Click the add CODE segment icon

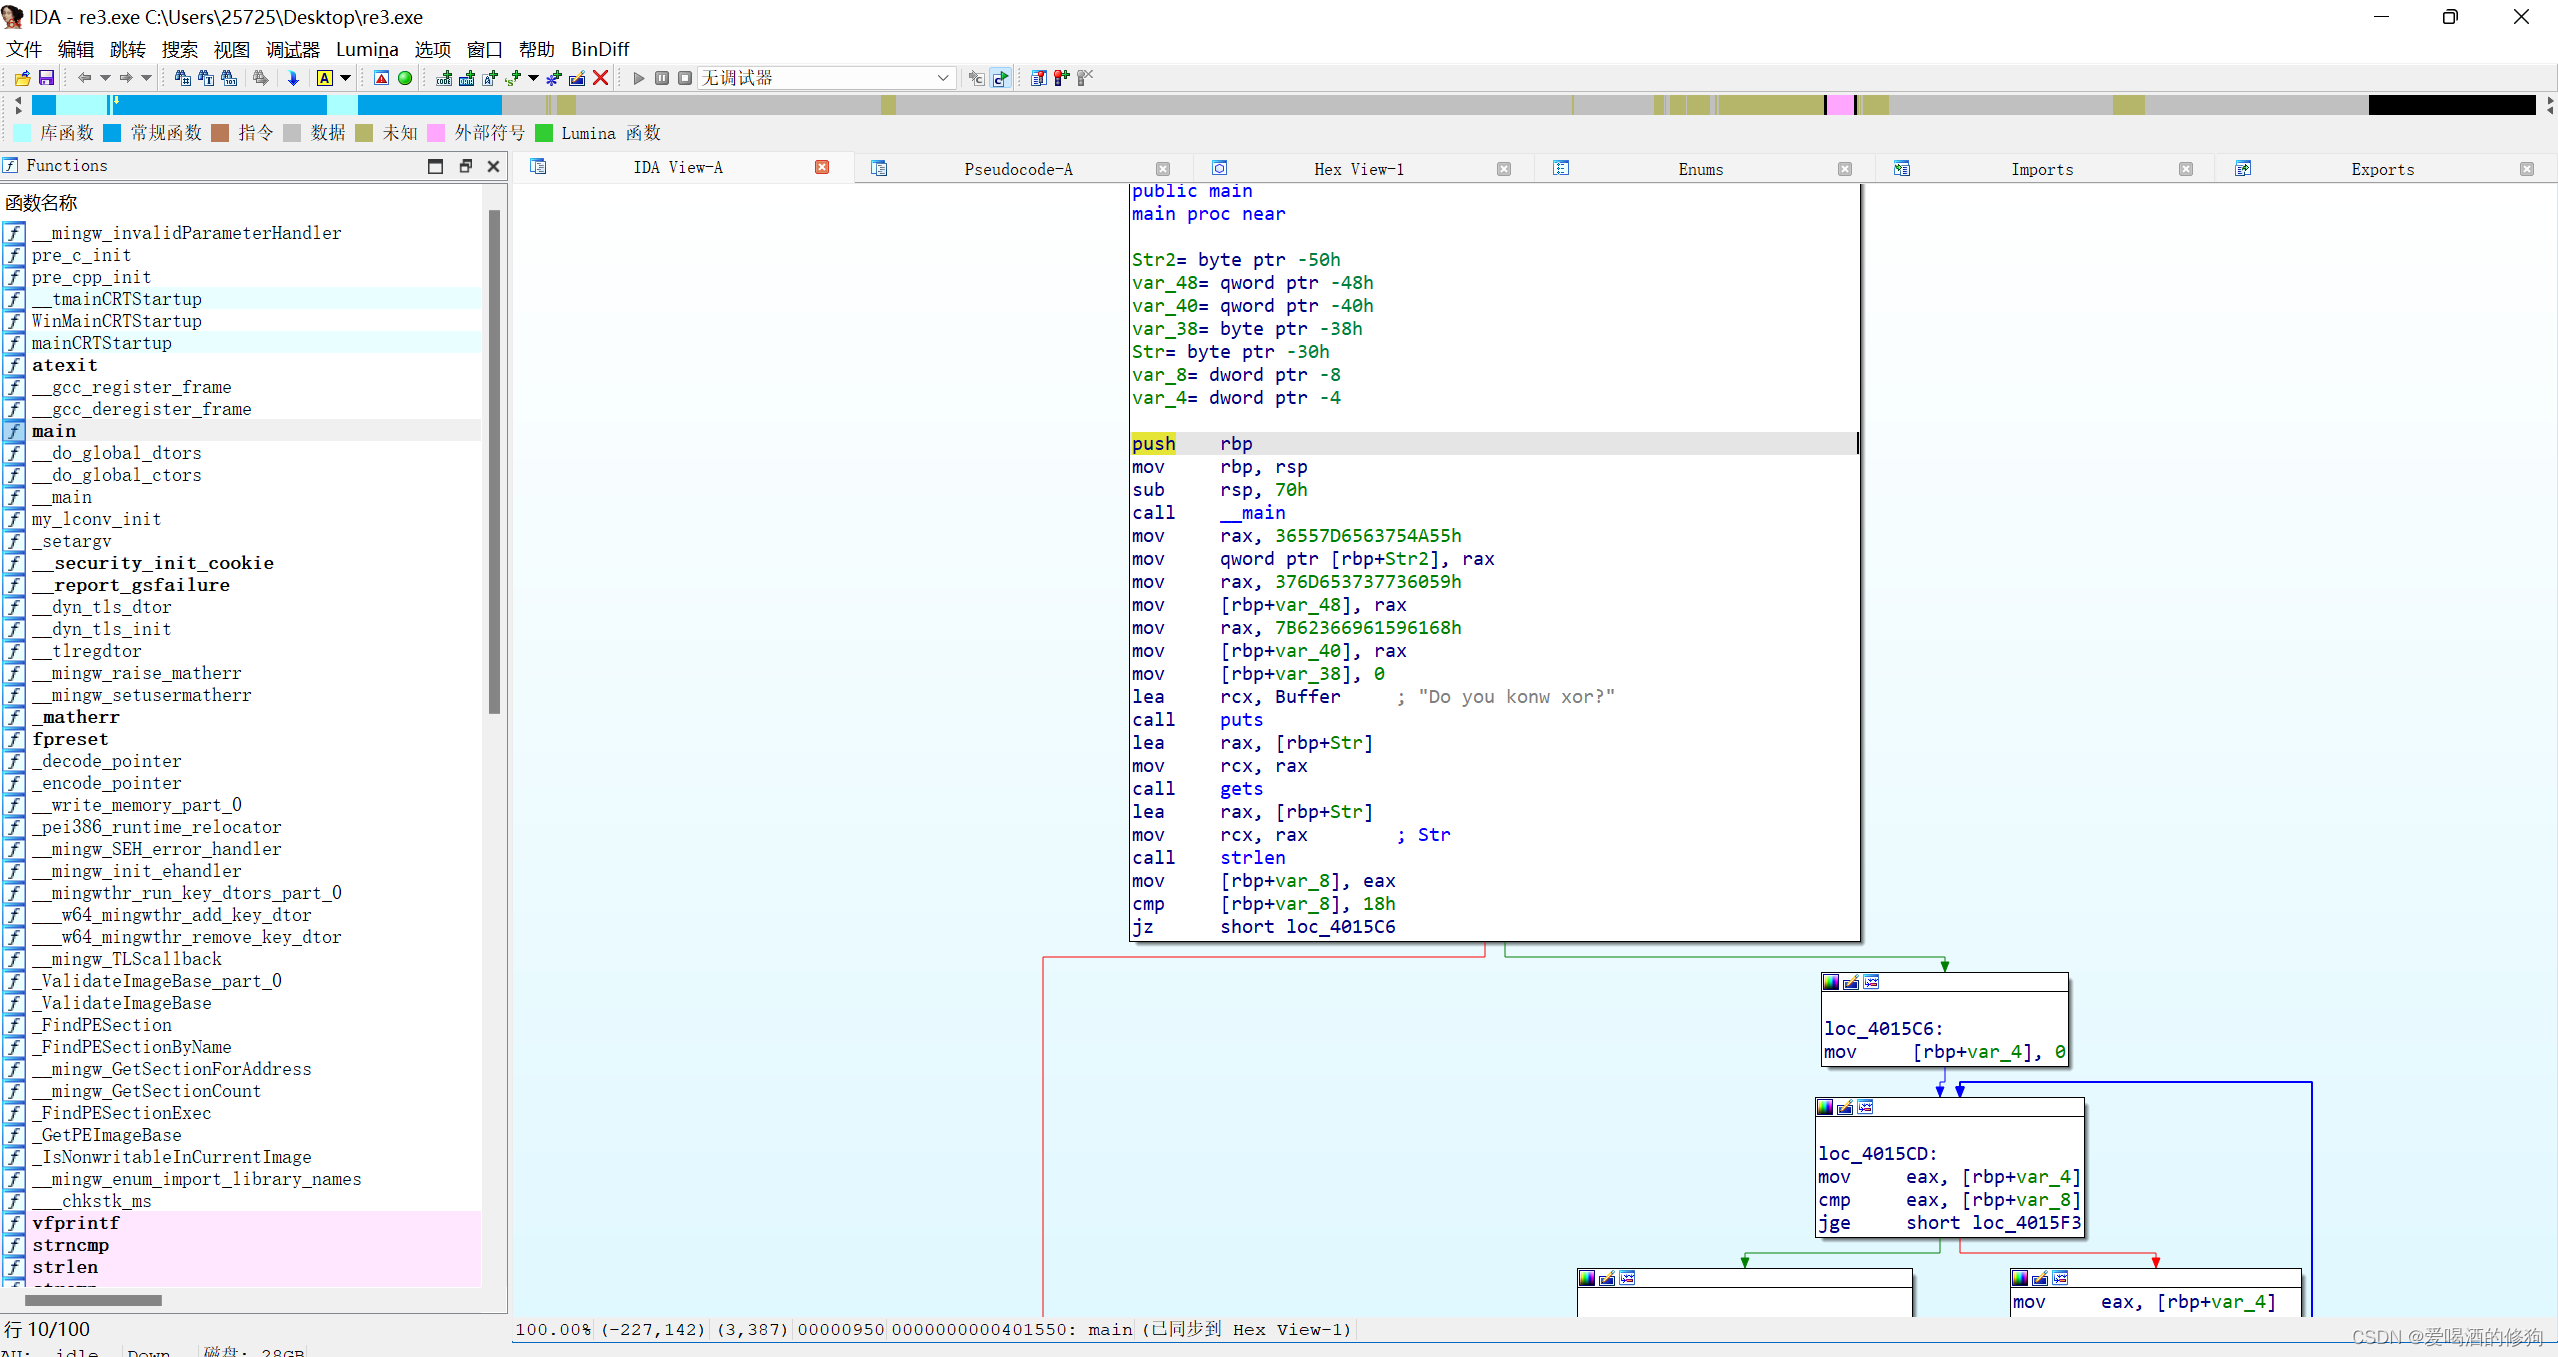(444, 78)
